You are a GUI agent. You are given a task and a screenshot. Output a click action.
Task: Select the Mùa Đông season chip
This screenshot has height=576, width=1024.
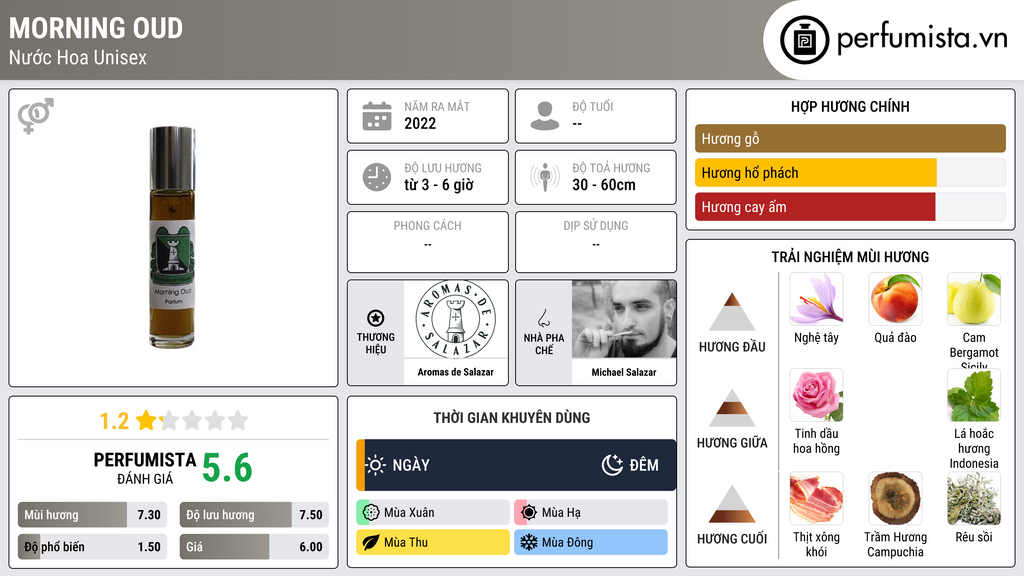coord(591,542)
